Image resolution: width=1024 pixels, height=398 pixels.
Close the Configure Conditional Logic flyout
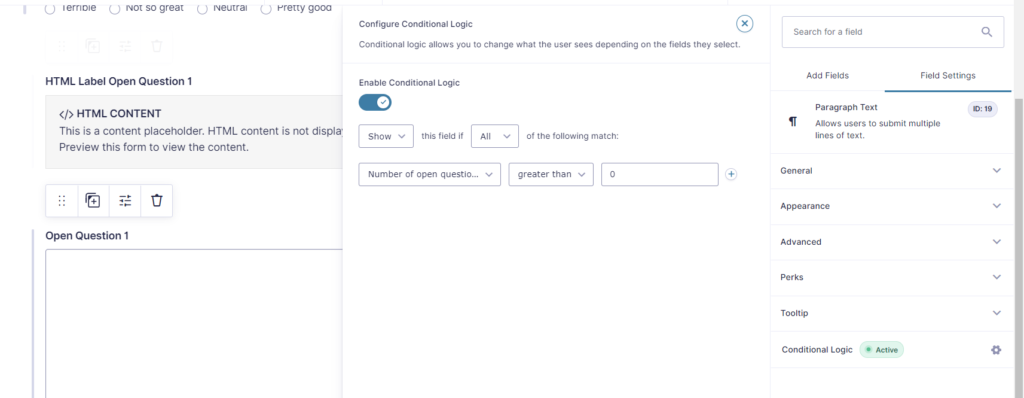tap(744, 24)
